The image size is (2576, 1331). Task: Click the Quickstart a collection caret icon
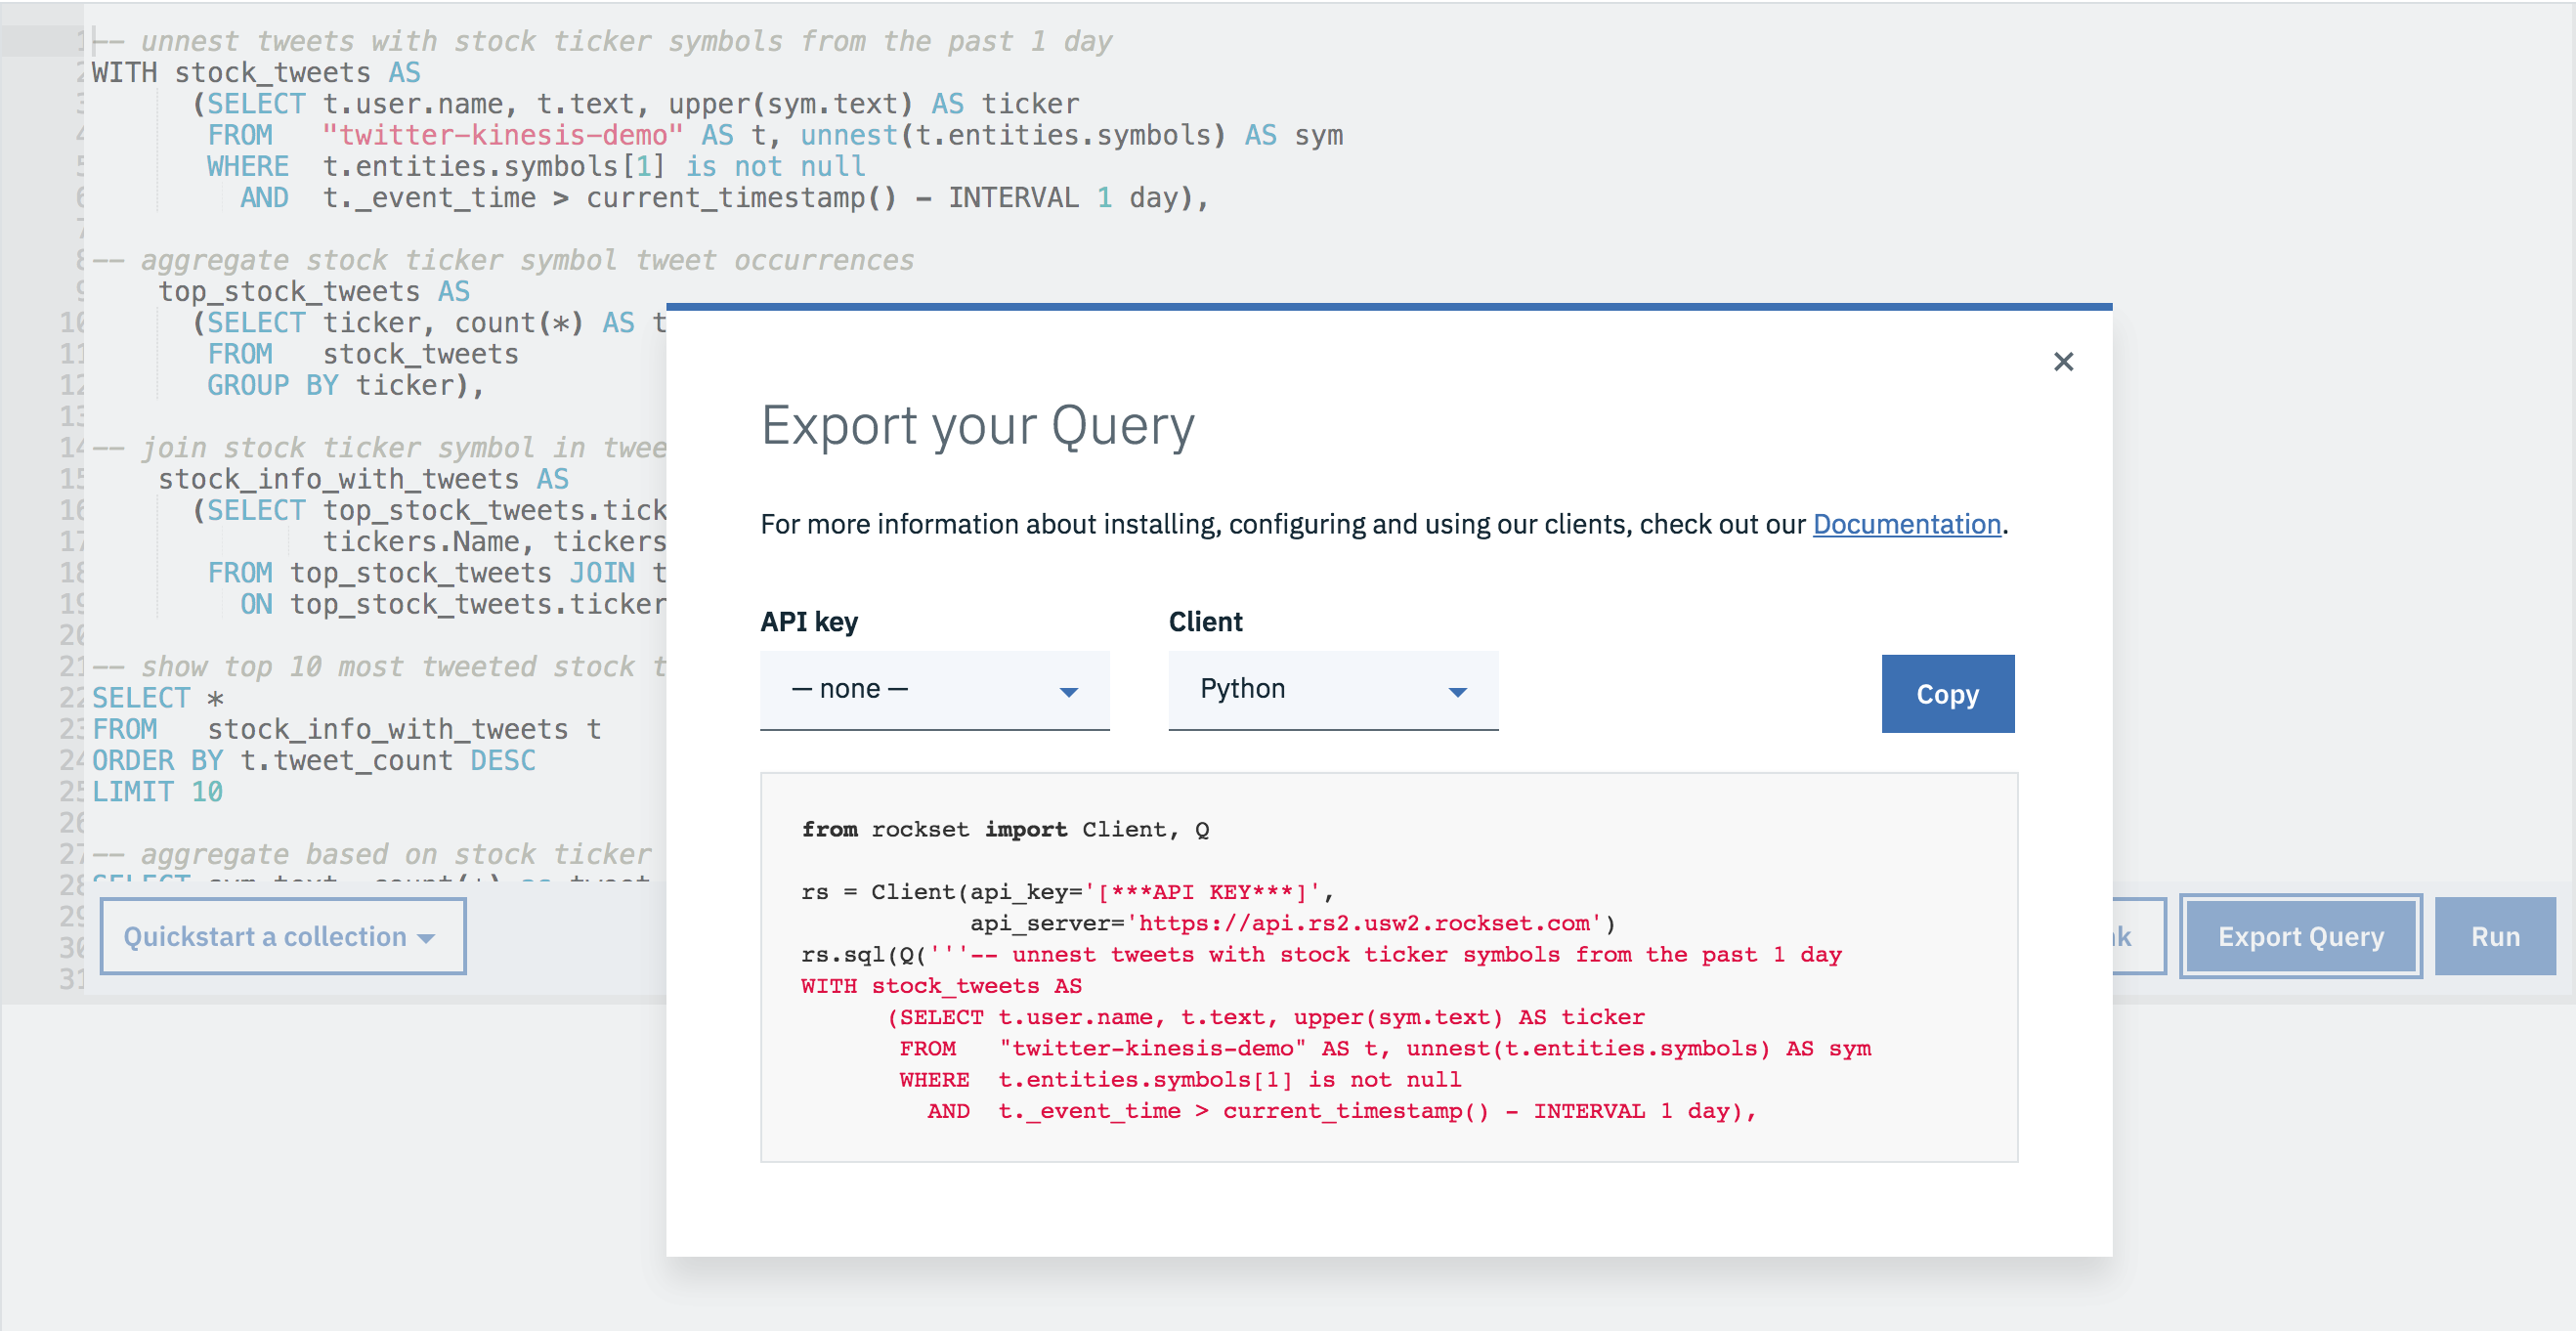427,939
